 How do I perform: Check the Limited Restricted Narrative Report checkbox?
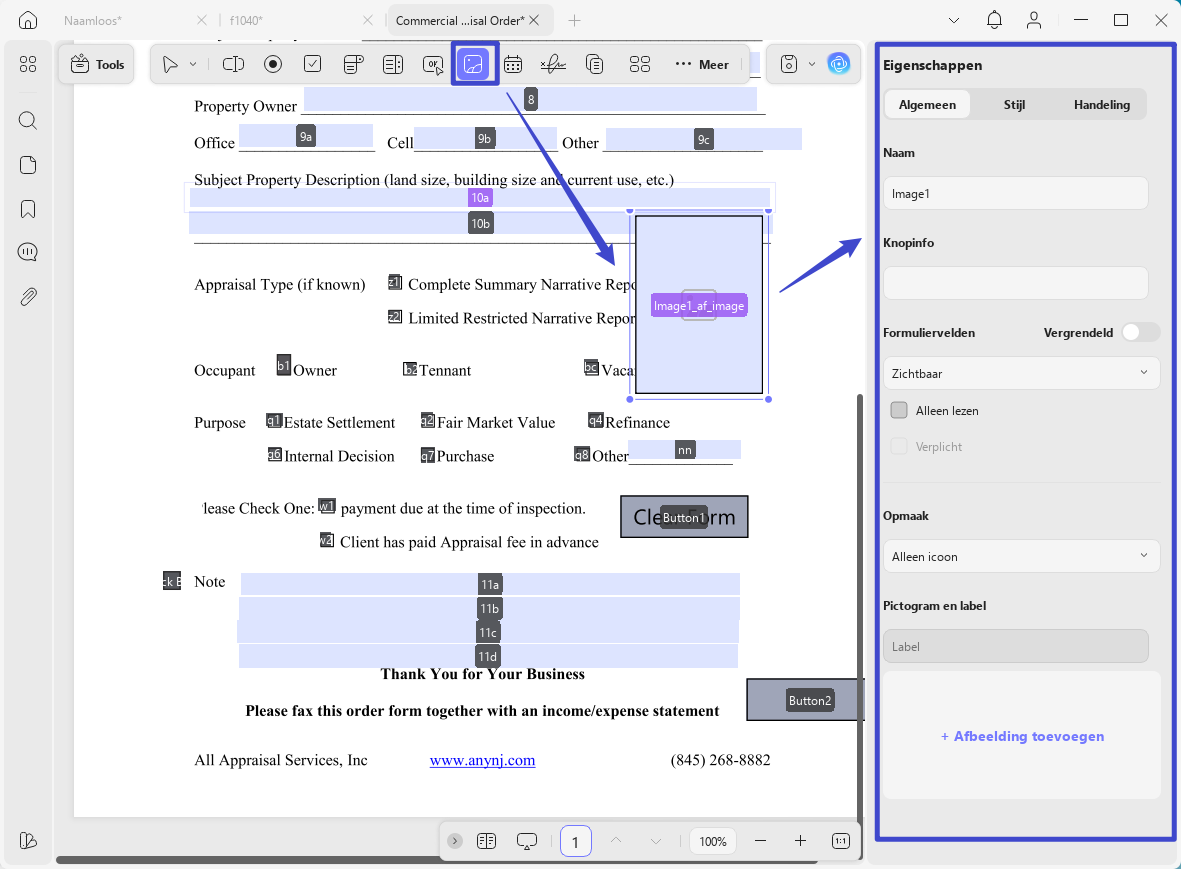395,317
